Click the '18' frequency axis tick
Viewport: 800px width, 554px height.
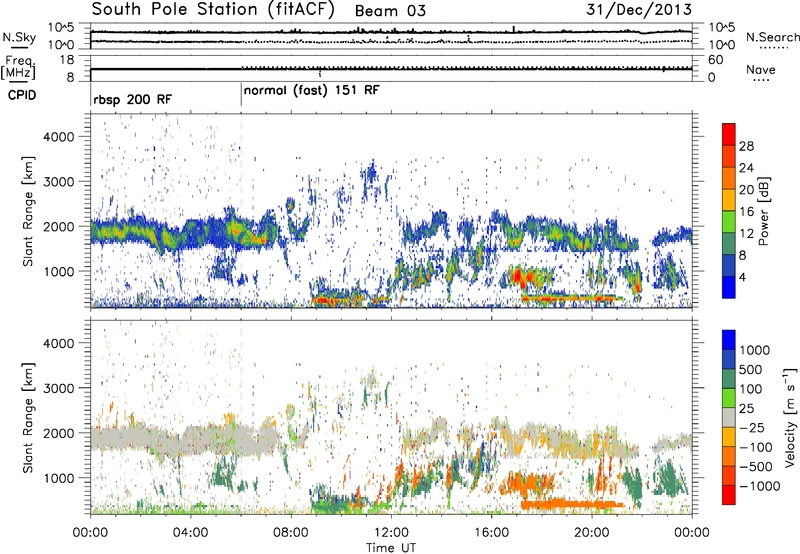[x=67, y=60]
